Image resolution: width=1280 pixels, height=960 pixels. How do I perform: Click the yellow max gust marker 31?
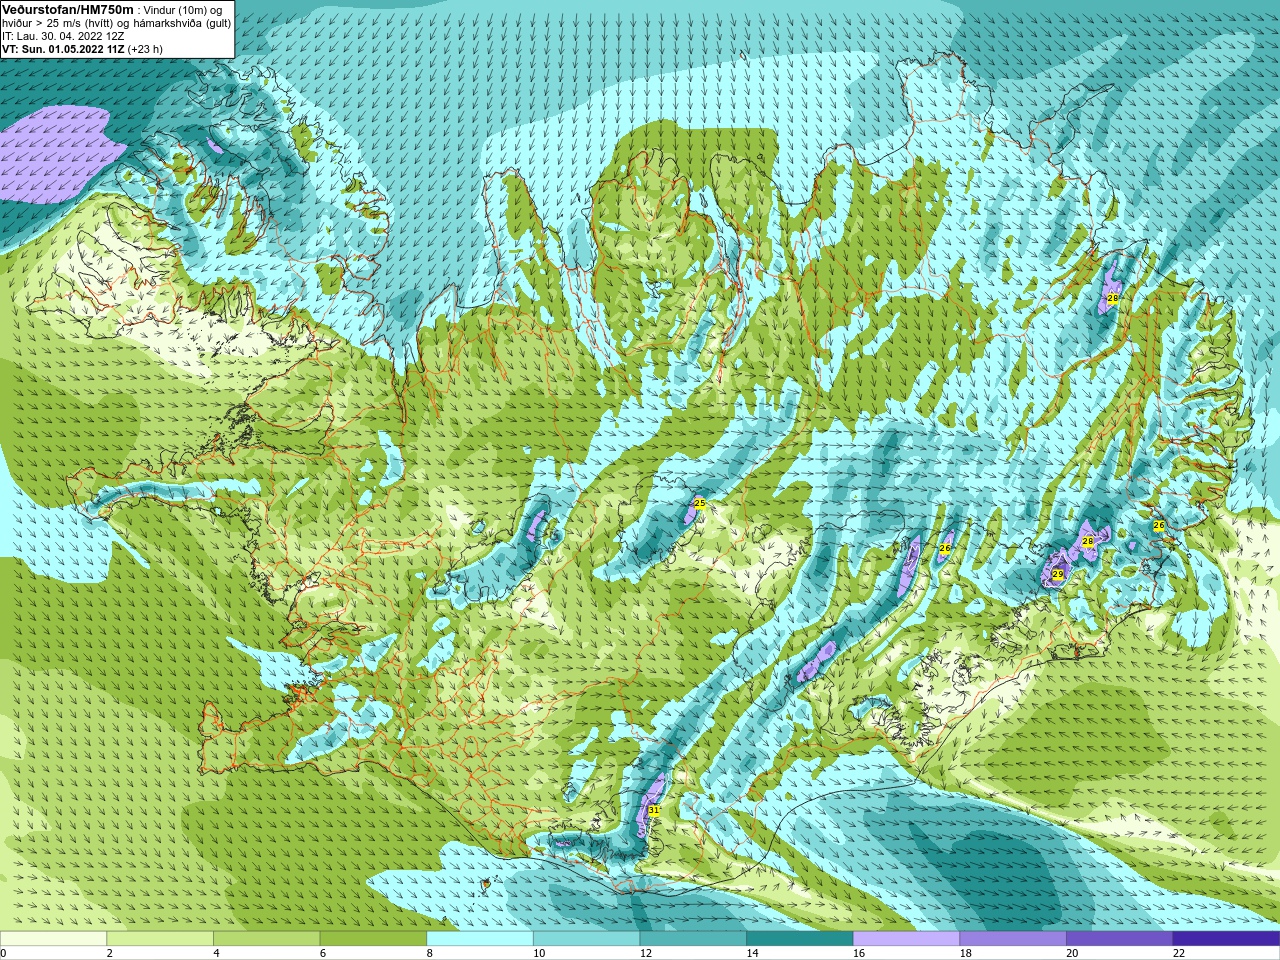point(653,810)
